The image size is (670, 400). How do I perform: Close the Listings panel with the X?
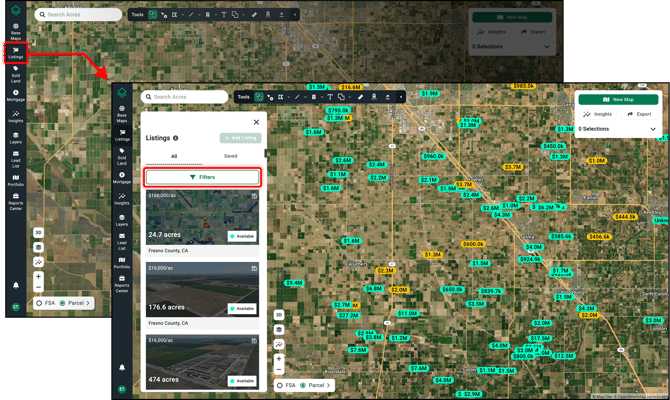256,122
